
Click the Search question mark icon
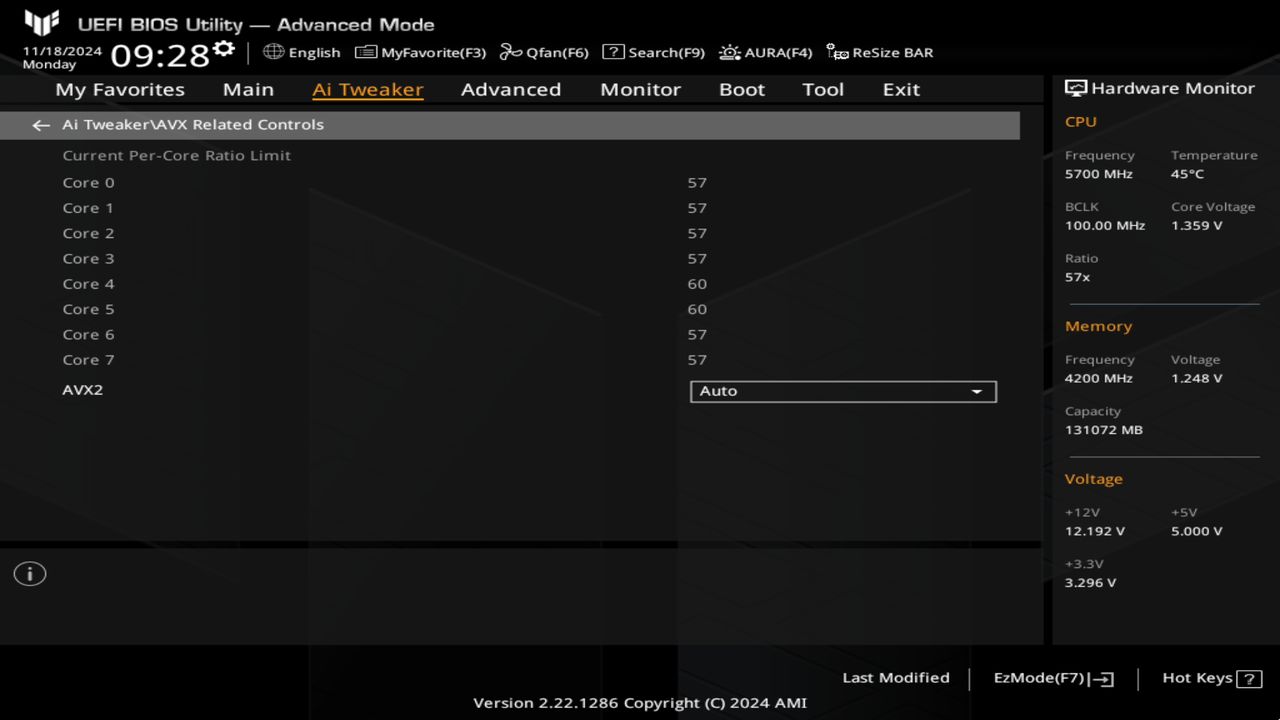(x=613, y=52)
